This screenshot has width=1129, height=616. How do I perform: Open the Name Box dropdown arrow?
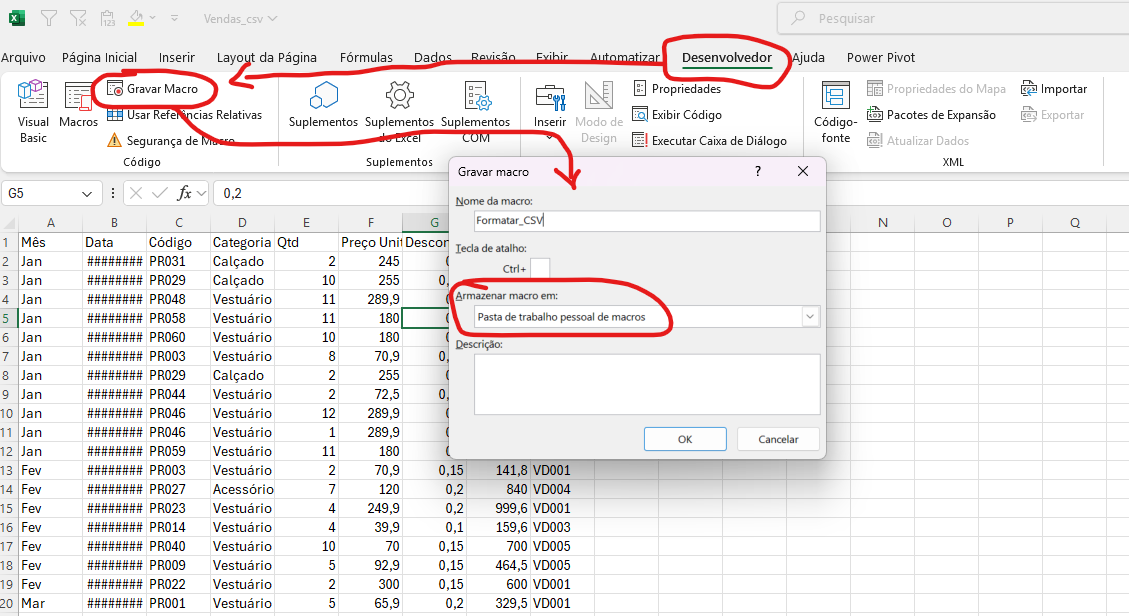(x=89, y=193)
